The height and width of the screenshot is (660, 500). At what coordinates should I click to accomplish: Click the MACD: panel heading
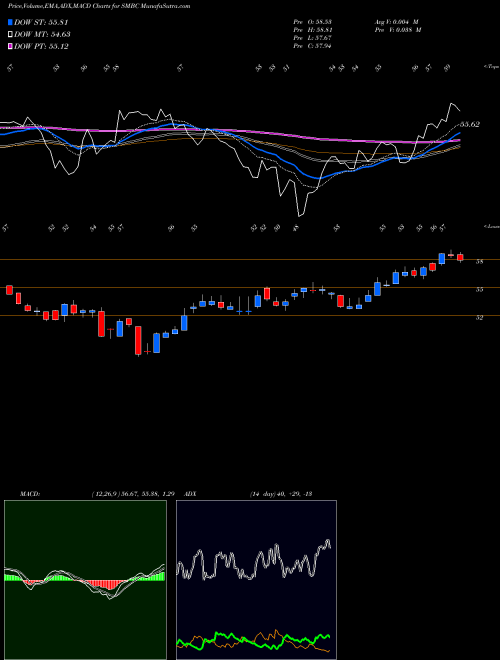click(x=30, y=494)
